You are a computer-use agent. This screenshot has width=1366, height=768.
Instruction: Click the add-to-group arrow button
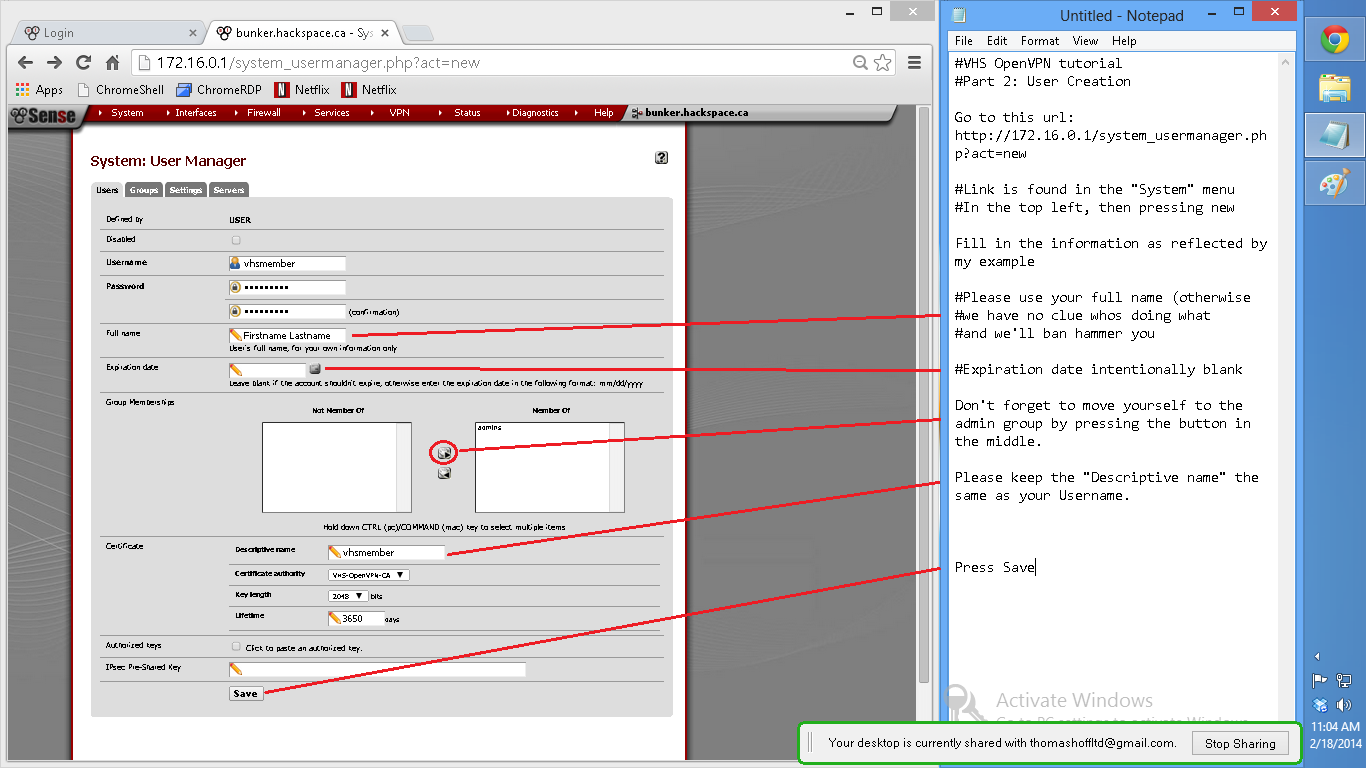click(444, 453)
